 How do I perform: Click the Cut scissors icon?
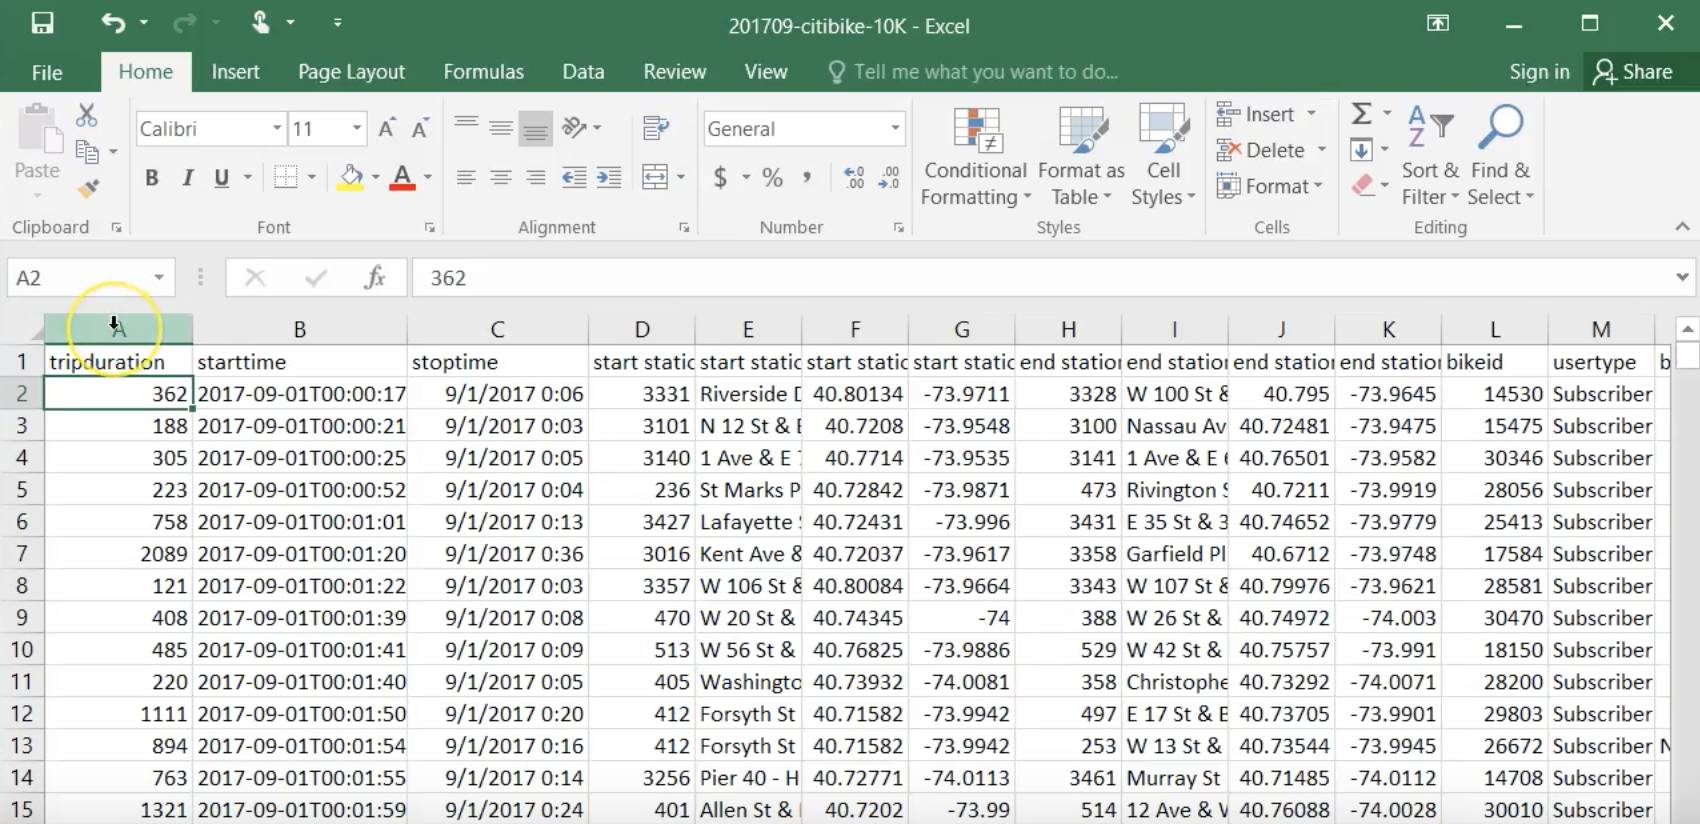click(87, 116)
